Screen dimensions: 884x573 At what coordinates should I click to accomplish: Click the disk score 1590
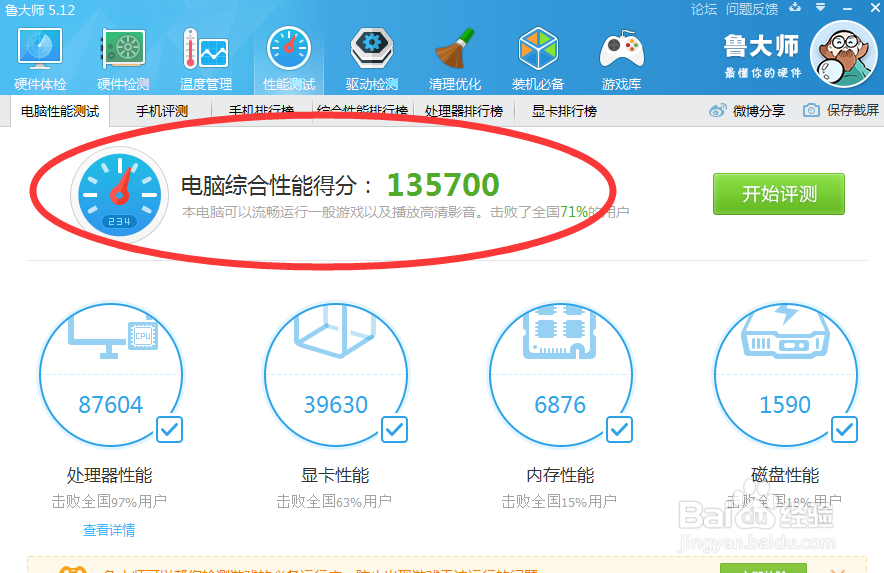(785, 404)
